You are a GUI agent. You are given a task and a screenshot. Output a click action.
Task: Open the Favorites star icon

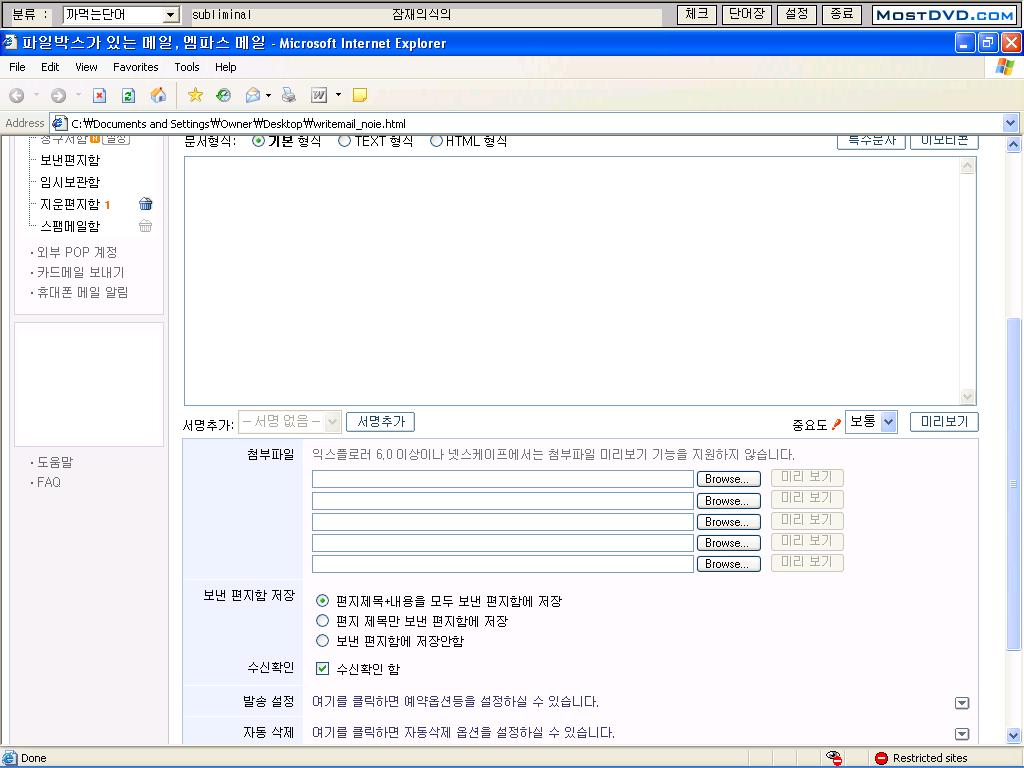coord(195,95)
